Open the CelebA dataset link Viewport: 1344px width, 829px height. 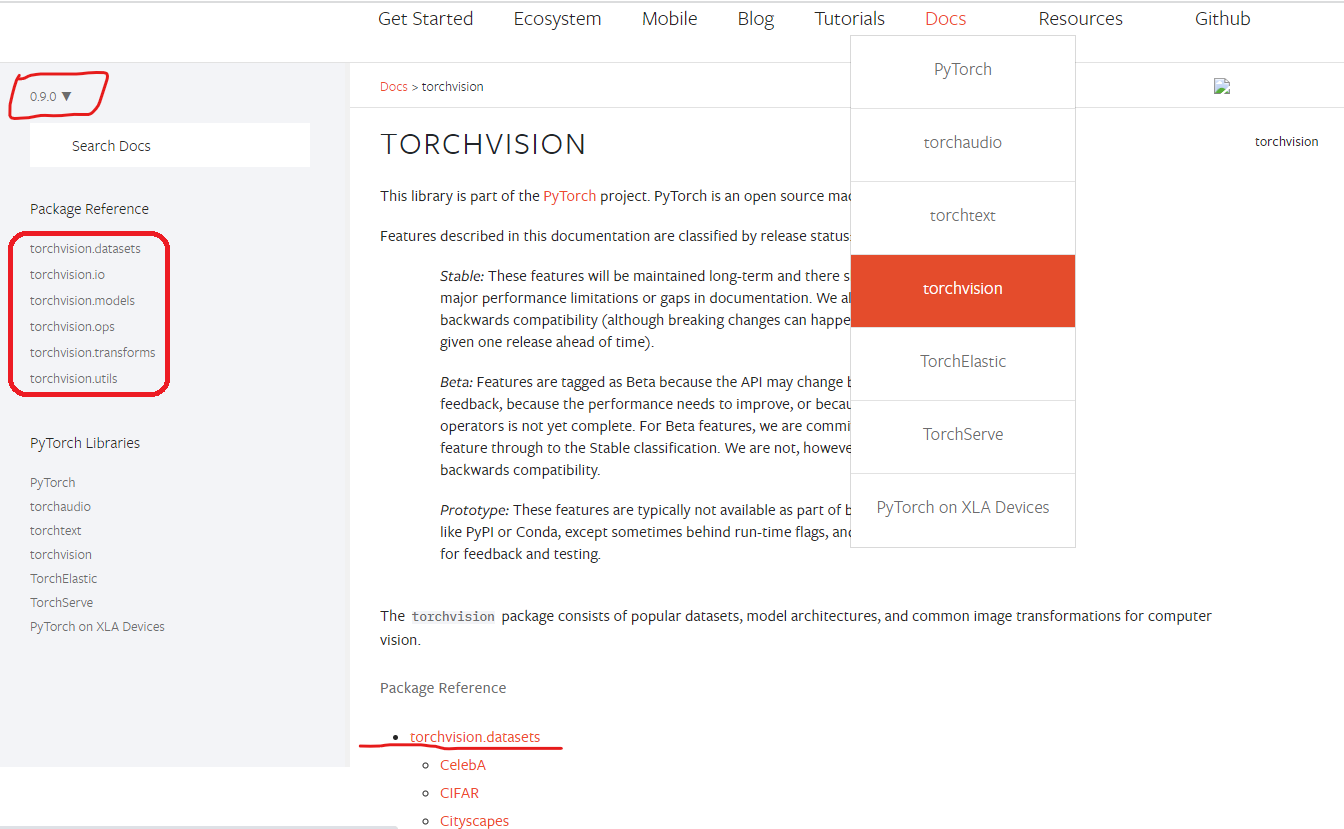point(462,765)
